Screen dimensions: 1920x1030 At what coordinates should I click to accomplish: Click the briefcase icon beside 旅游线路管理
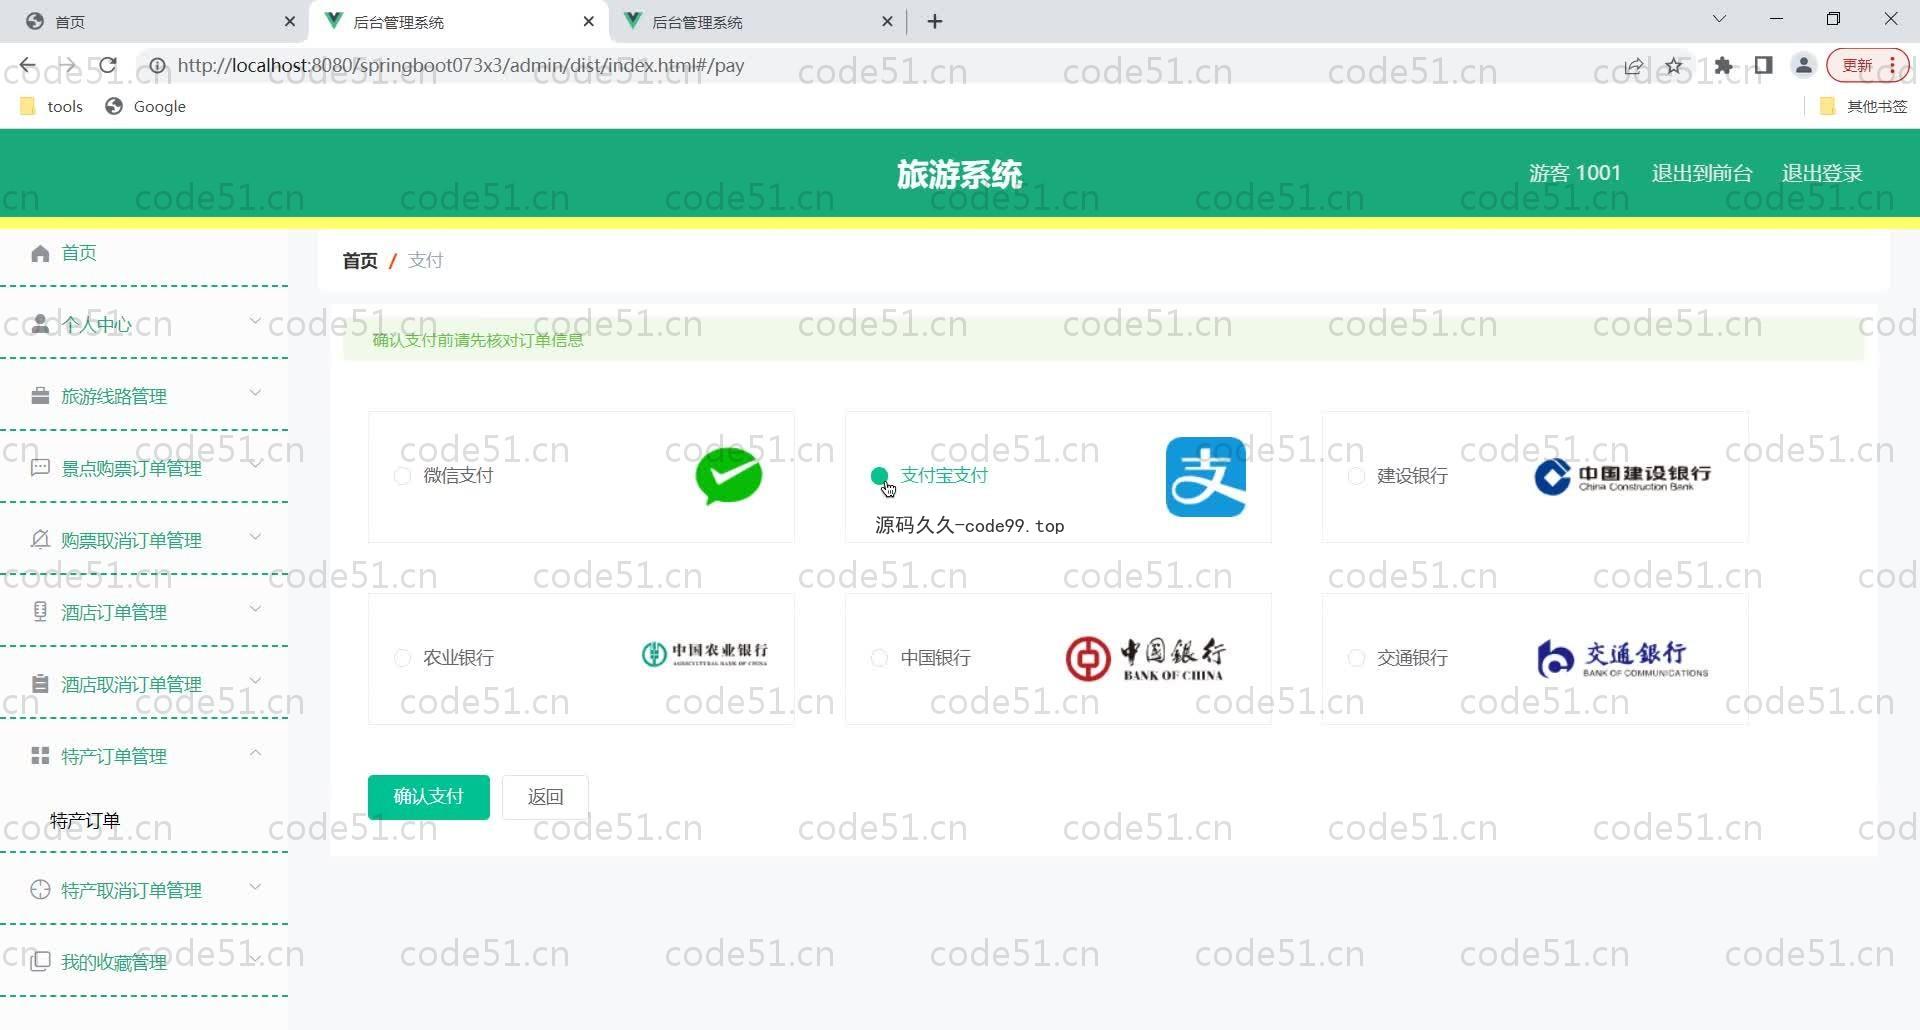click(40, 396)
